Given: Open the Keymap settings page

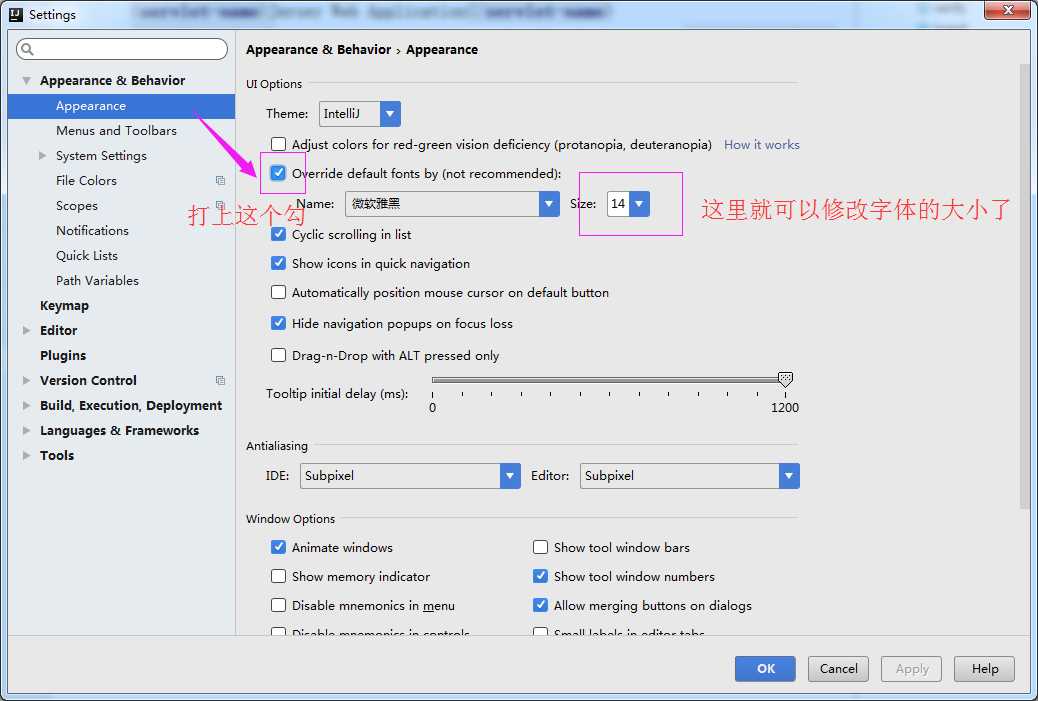Looking at the screenshot, I should click(x=64, y=306).
